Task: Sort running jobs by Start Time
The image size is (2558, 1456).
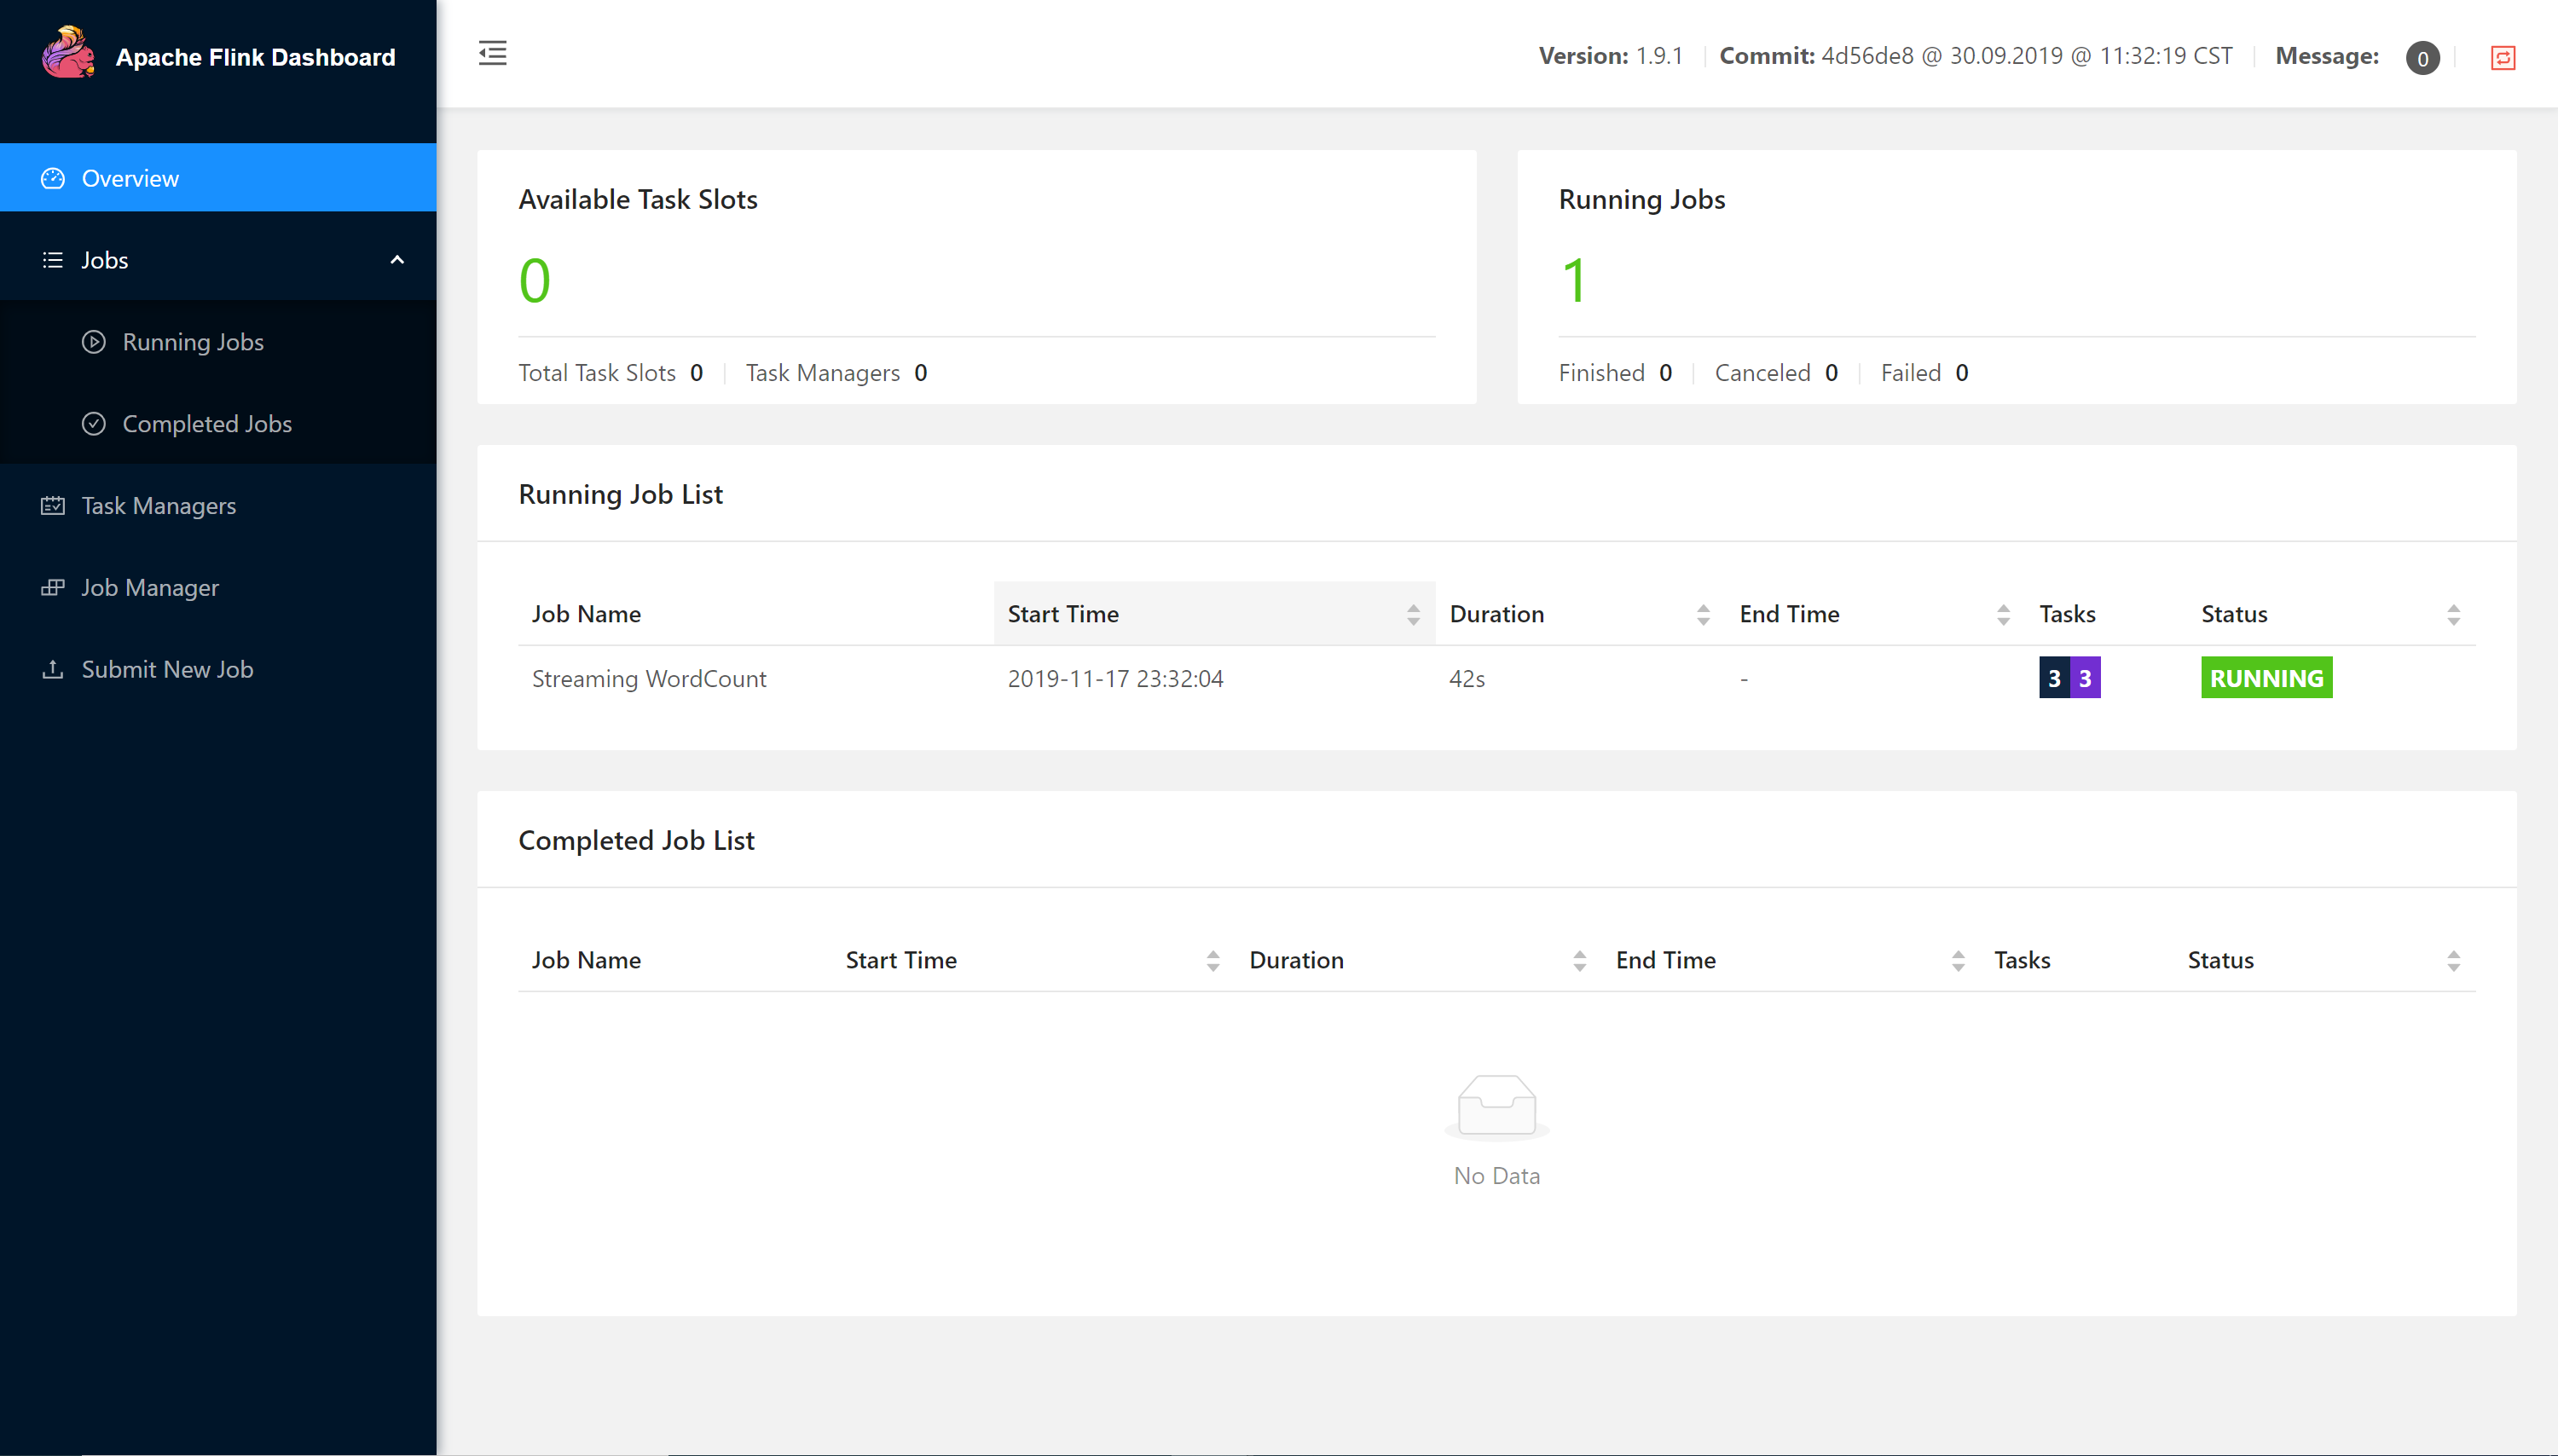Action: point(1412,614)
